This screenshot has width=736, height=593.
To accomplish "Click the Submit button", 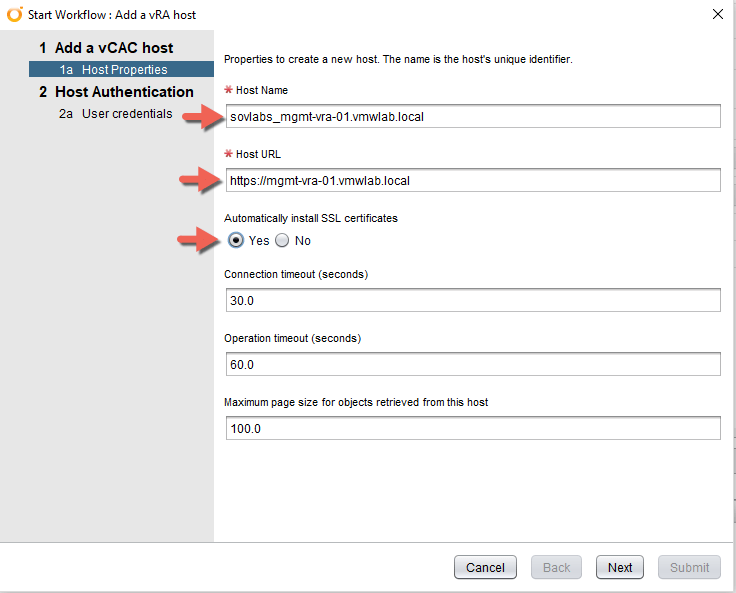I will (689, 567).
